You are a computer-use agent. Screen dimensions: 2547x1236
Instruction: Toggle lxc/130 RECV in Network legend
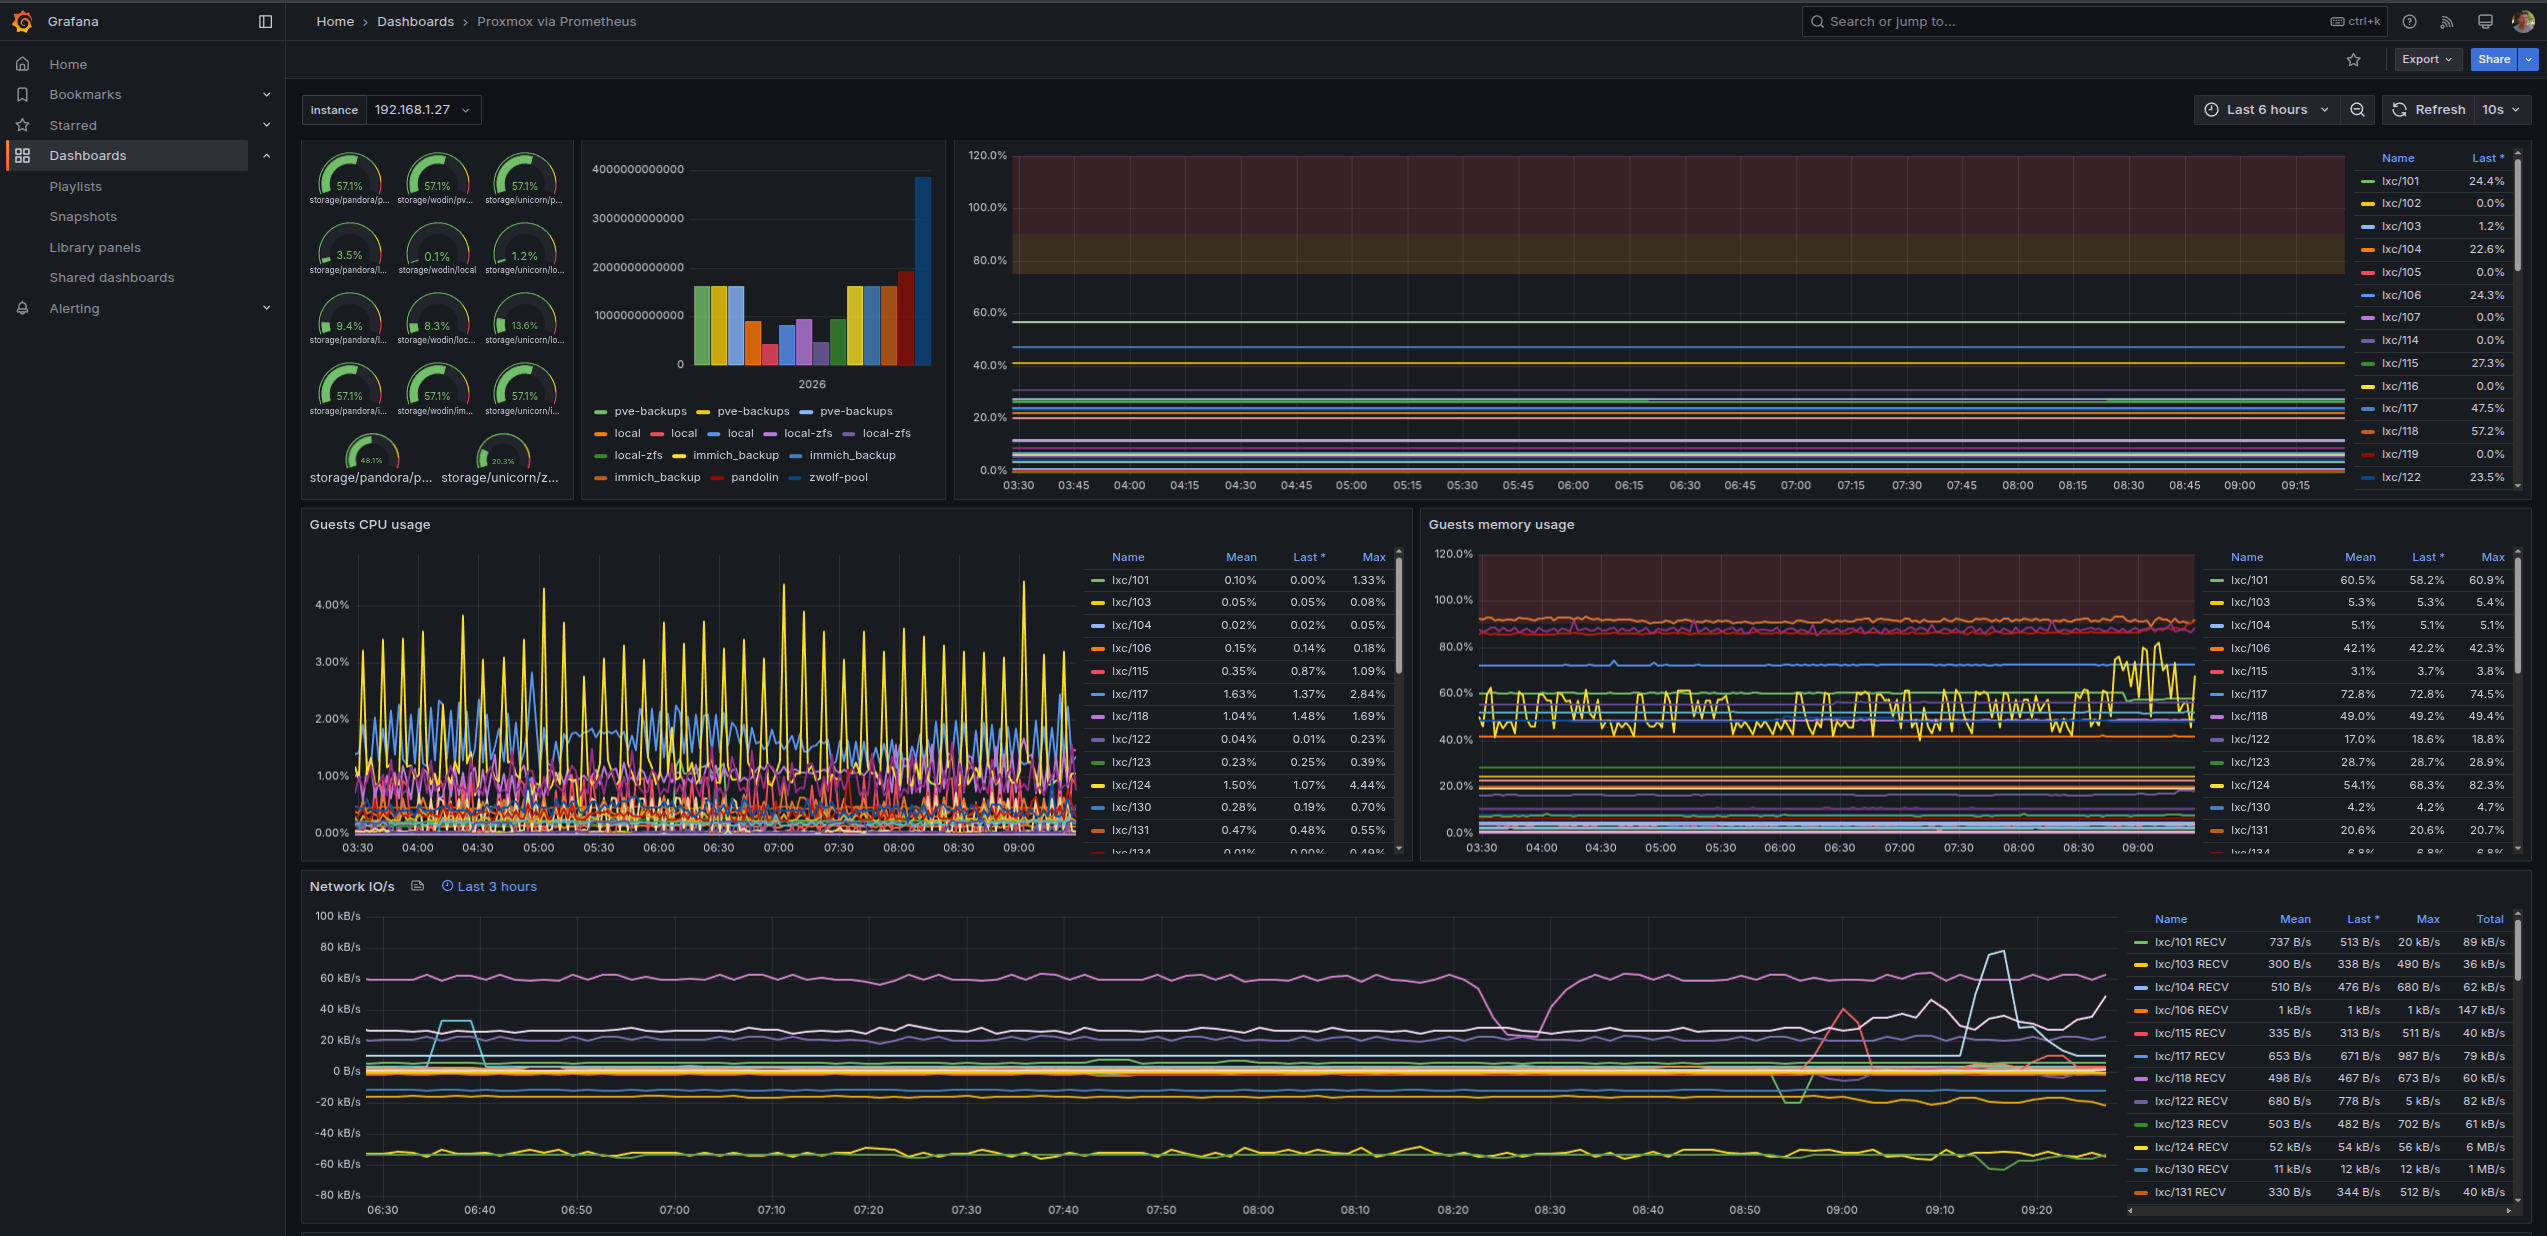pos(2190,1169)
